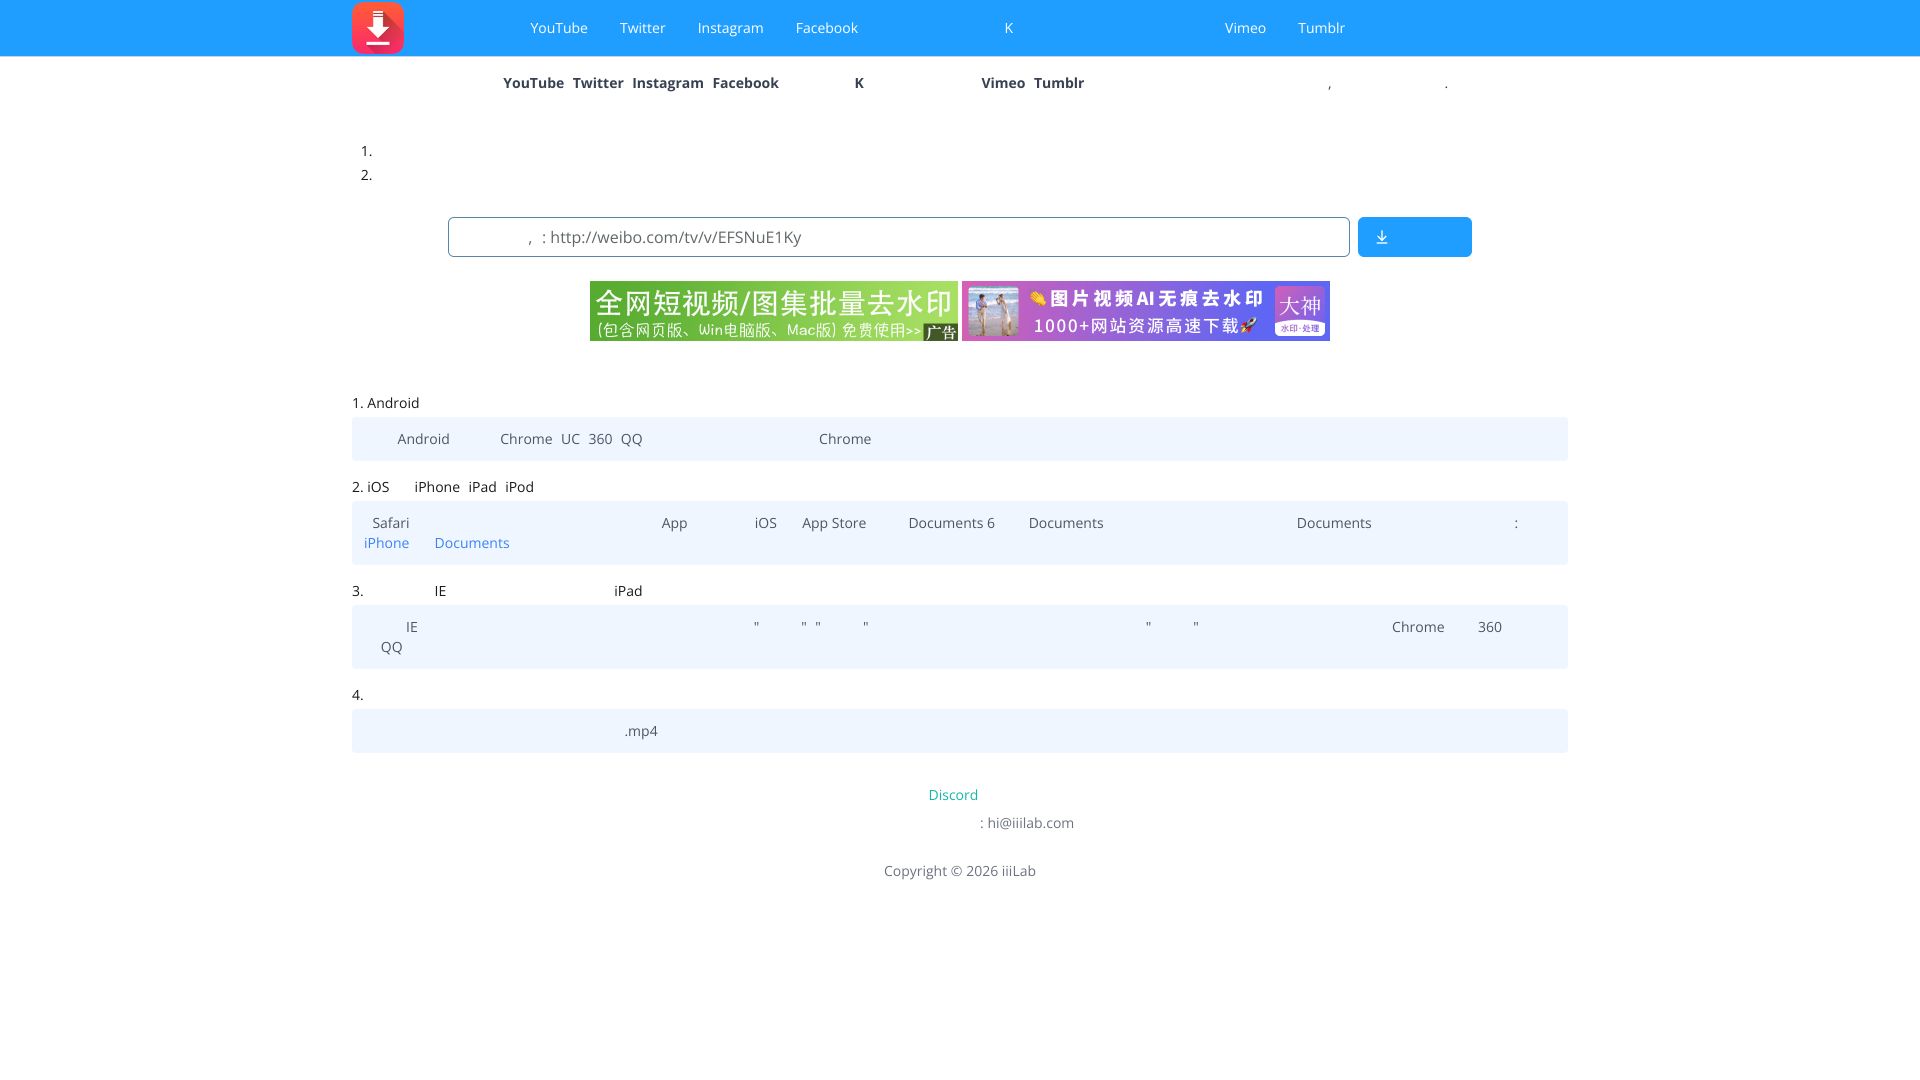Click the "Safari" text in the iOS section
The height and width of the screenshot is (1080, 1920).
[x=391, y=523]
